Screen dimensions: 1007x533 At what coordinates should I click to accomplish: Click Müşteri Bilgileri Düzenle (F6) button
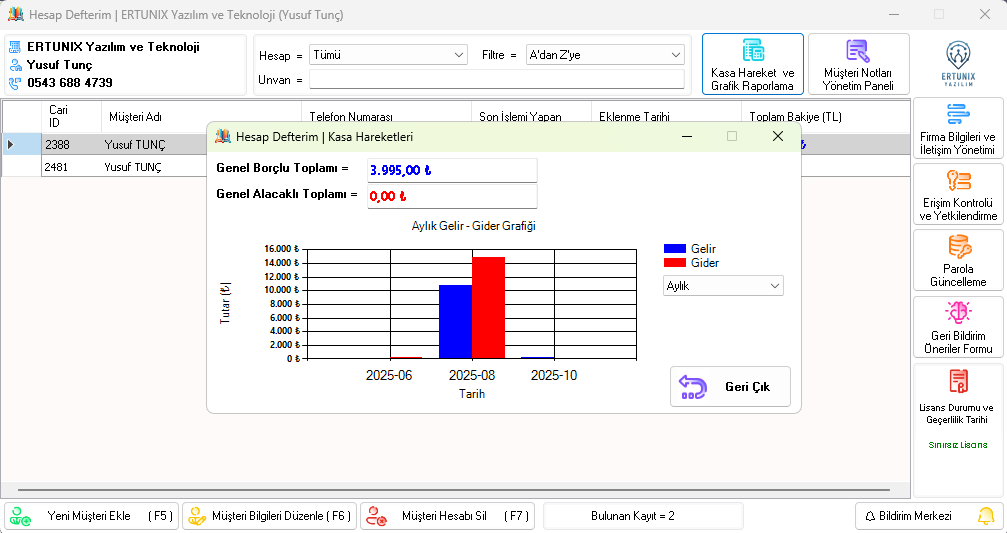click(268, 516)
